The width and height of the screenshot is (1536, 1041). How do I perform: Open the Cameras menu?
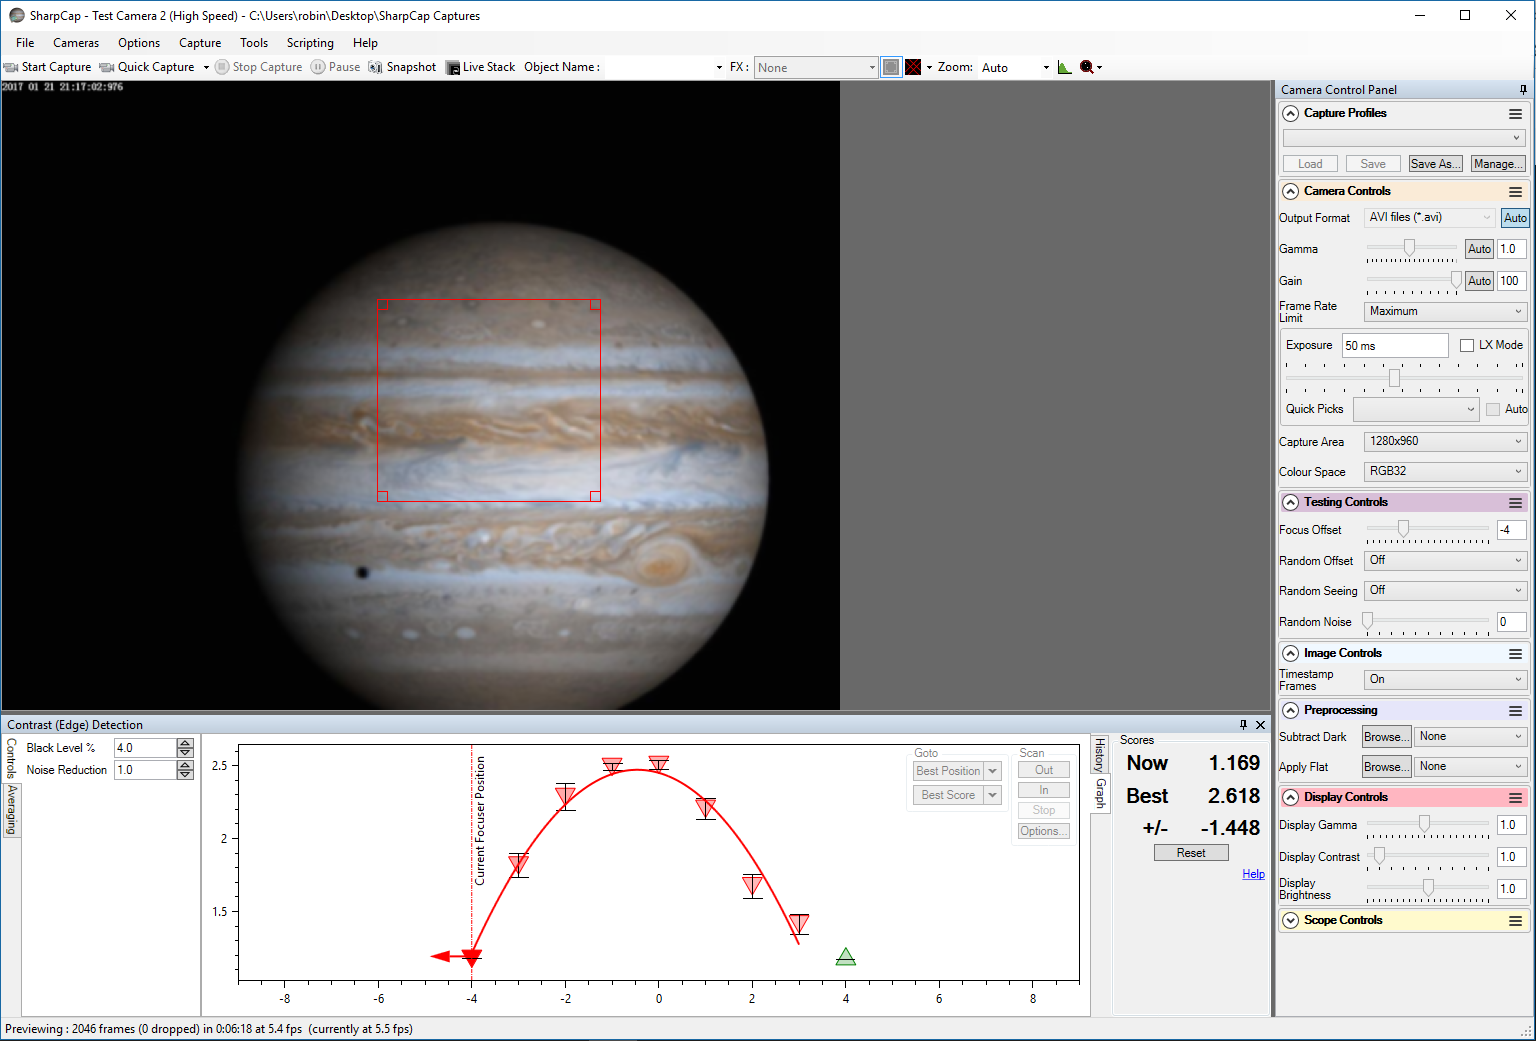click(76, 43)
